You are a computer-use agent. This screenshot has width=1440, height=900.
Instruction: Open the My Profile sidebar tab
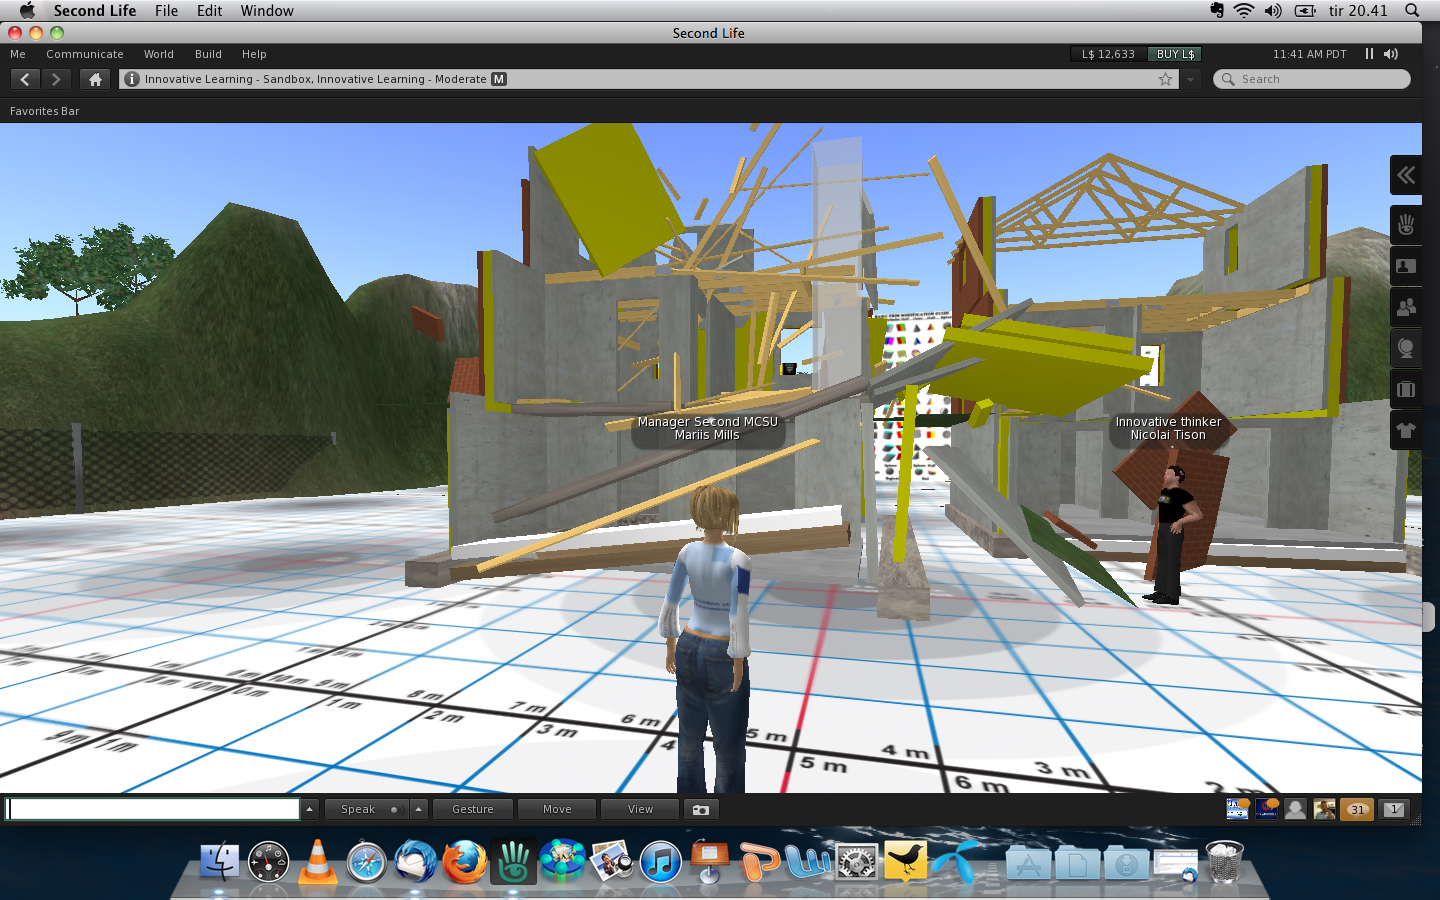tap(1405, 267)
